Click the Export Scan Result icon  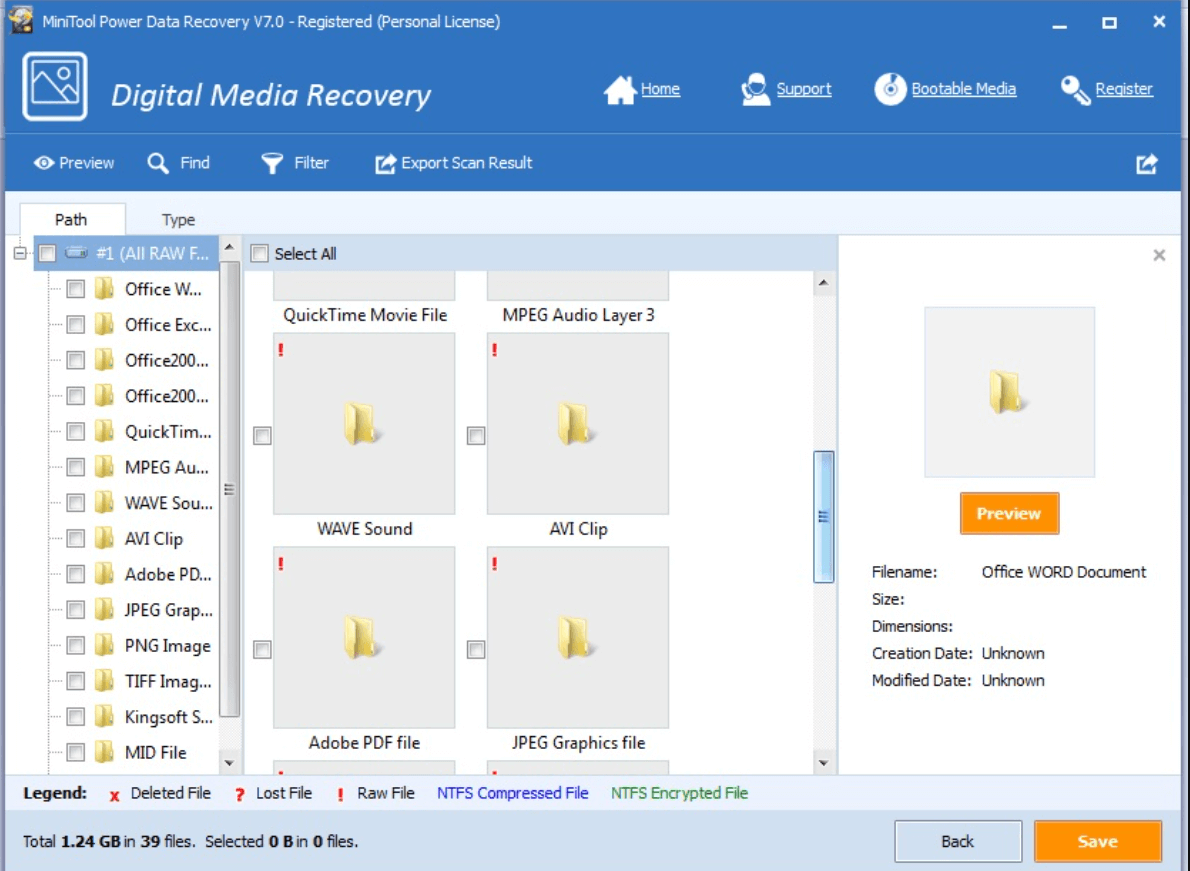tap(383, 162)
